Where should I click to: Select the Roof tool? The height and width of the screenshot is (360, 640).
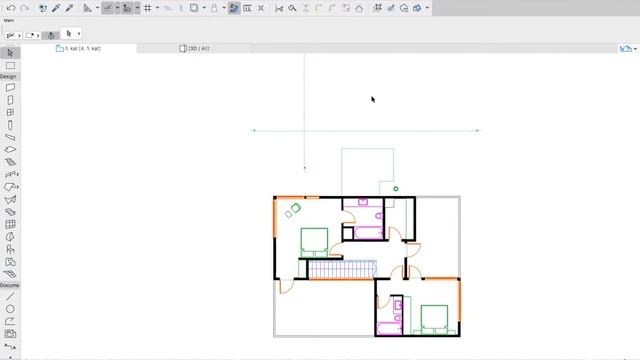(x=10, y=187)
